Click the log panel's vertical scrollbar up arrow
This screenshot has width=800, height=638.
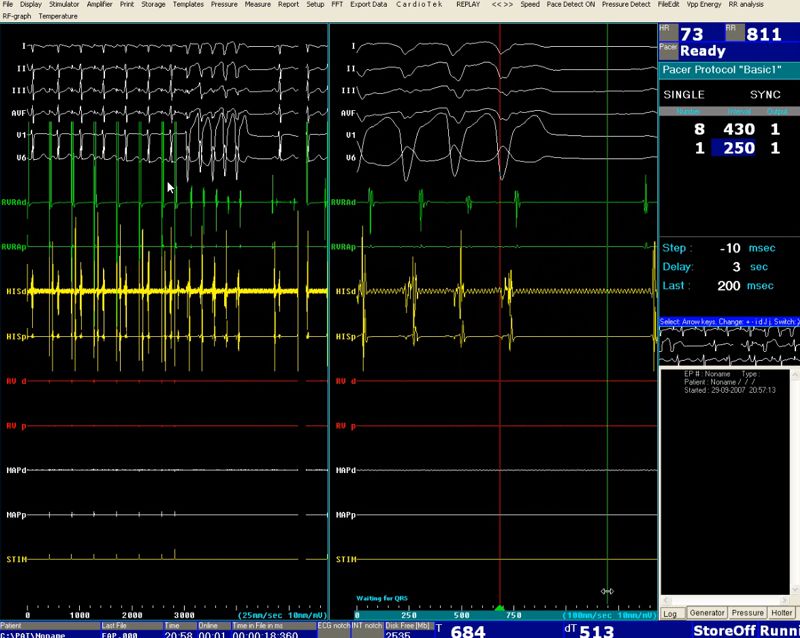click(x=795, y=375)
